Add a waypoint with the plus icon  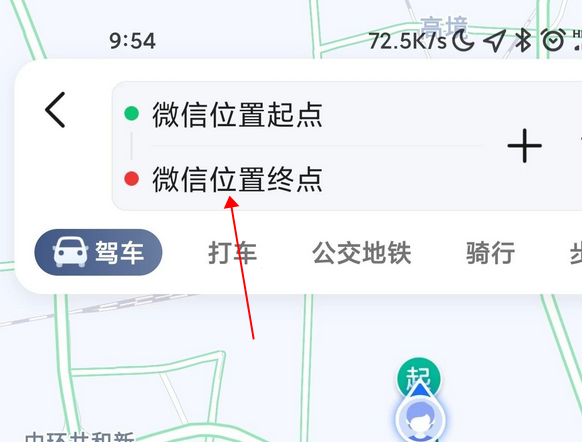coord(524,145)
